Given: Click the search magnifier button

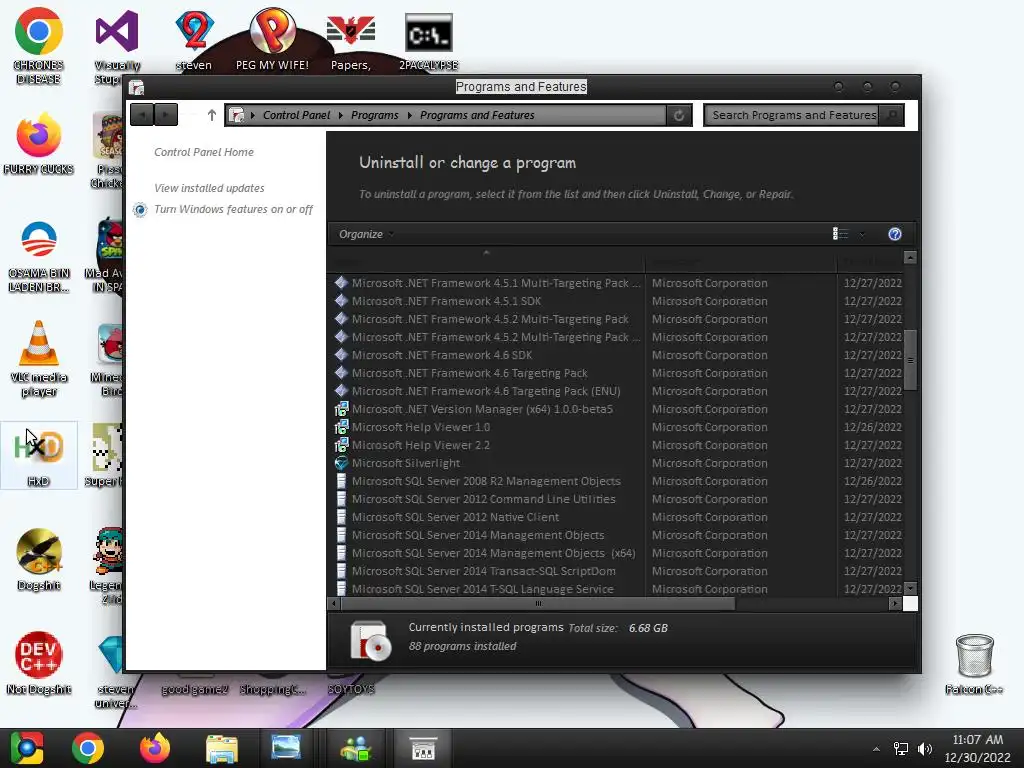Looking at the screenshot, I should pyautogui.click(x=891, y=115).
